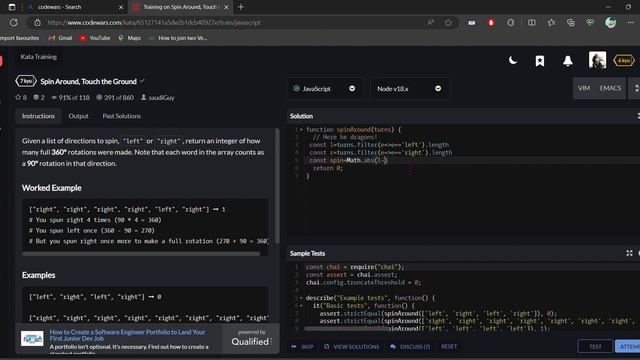Open a new browser tab

[x=241, y=7]
